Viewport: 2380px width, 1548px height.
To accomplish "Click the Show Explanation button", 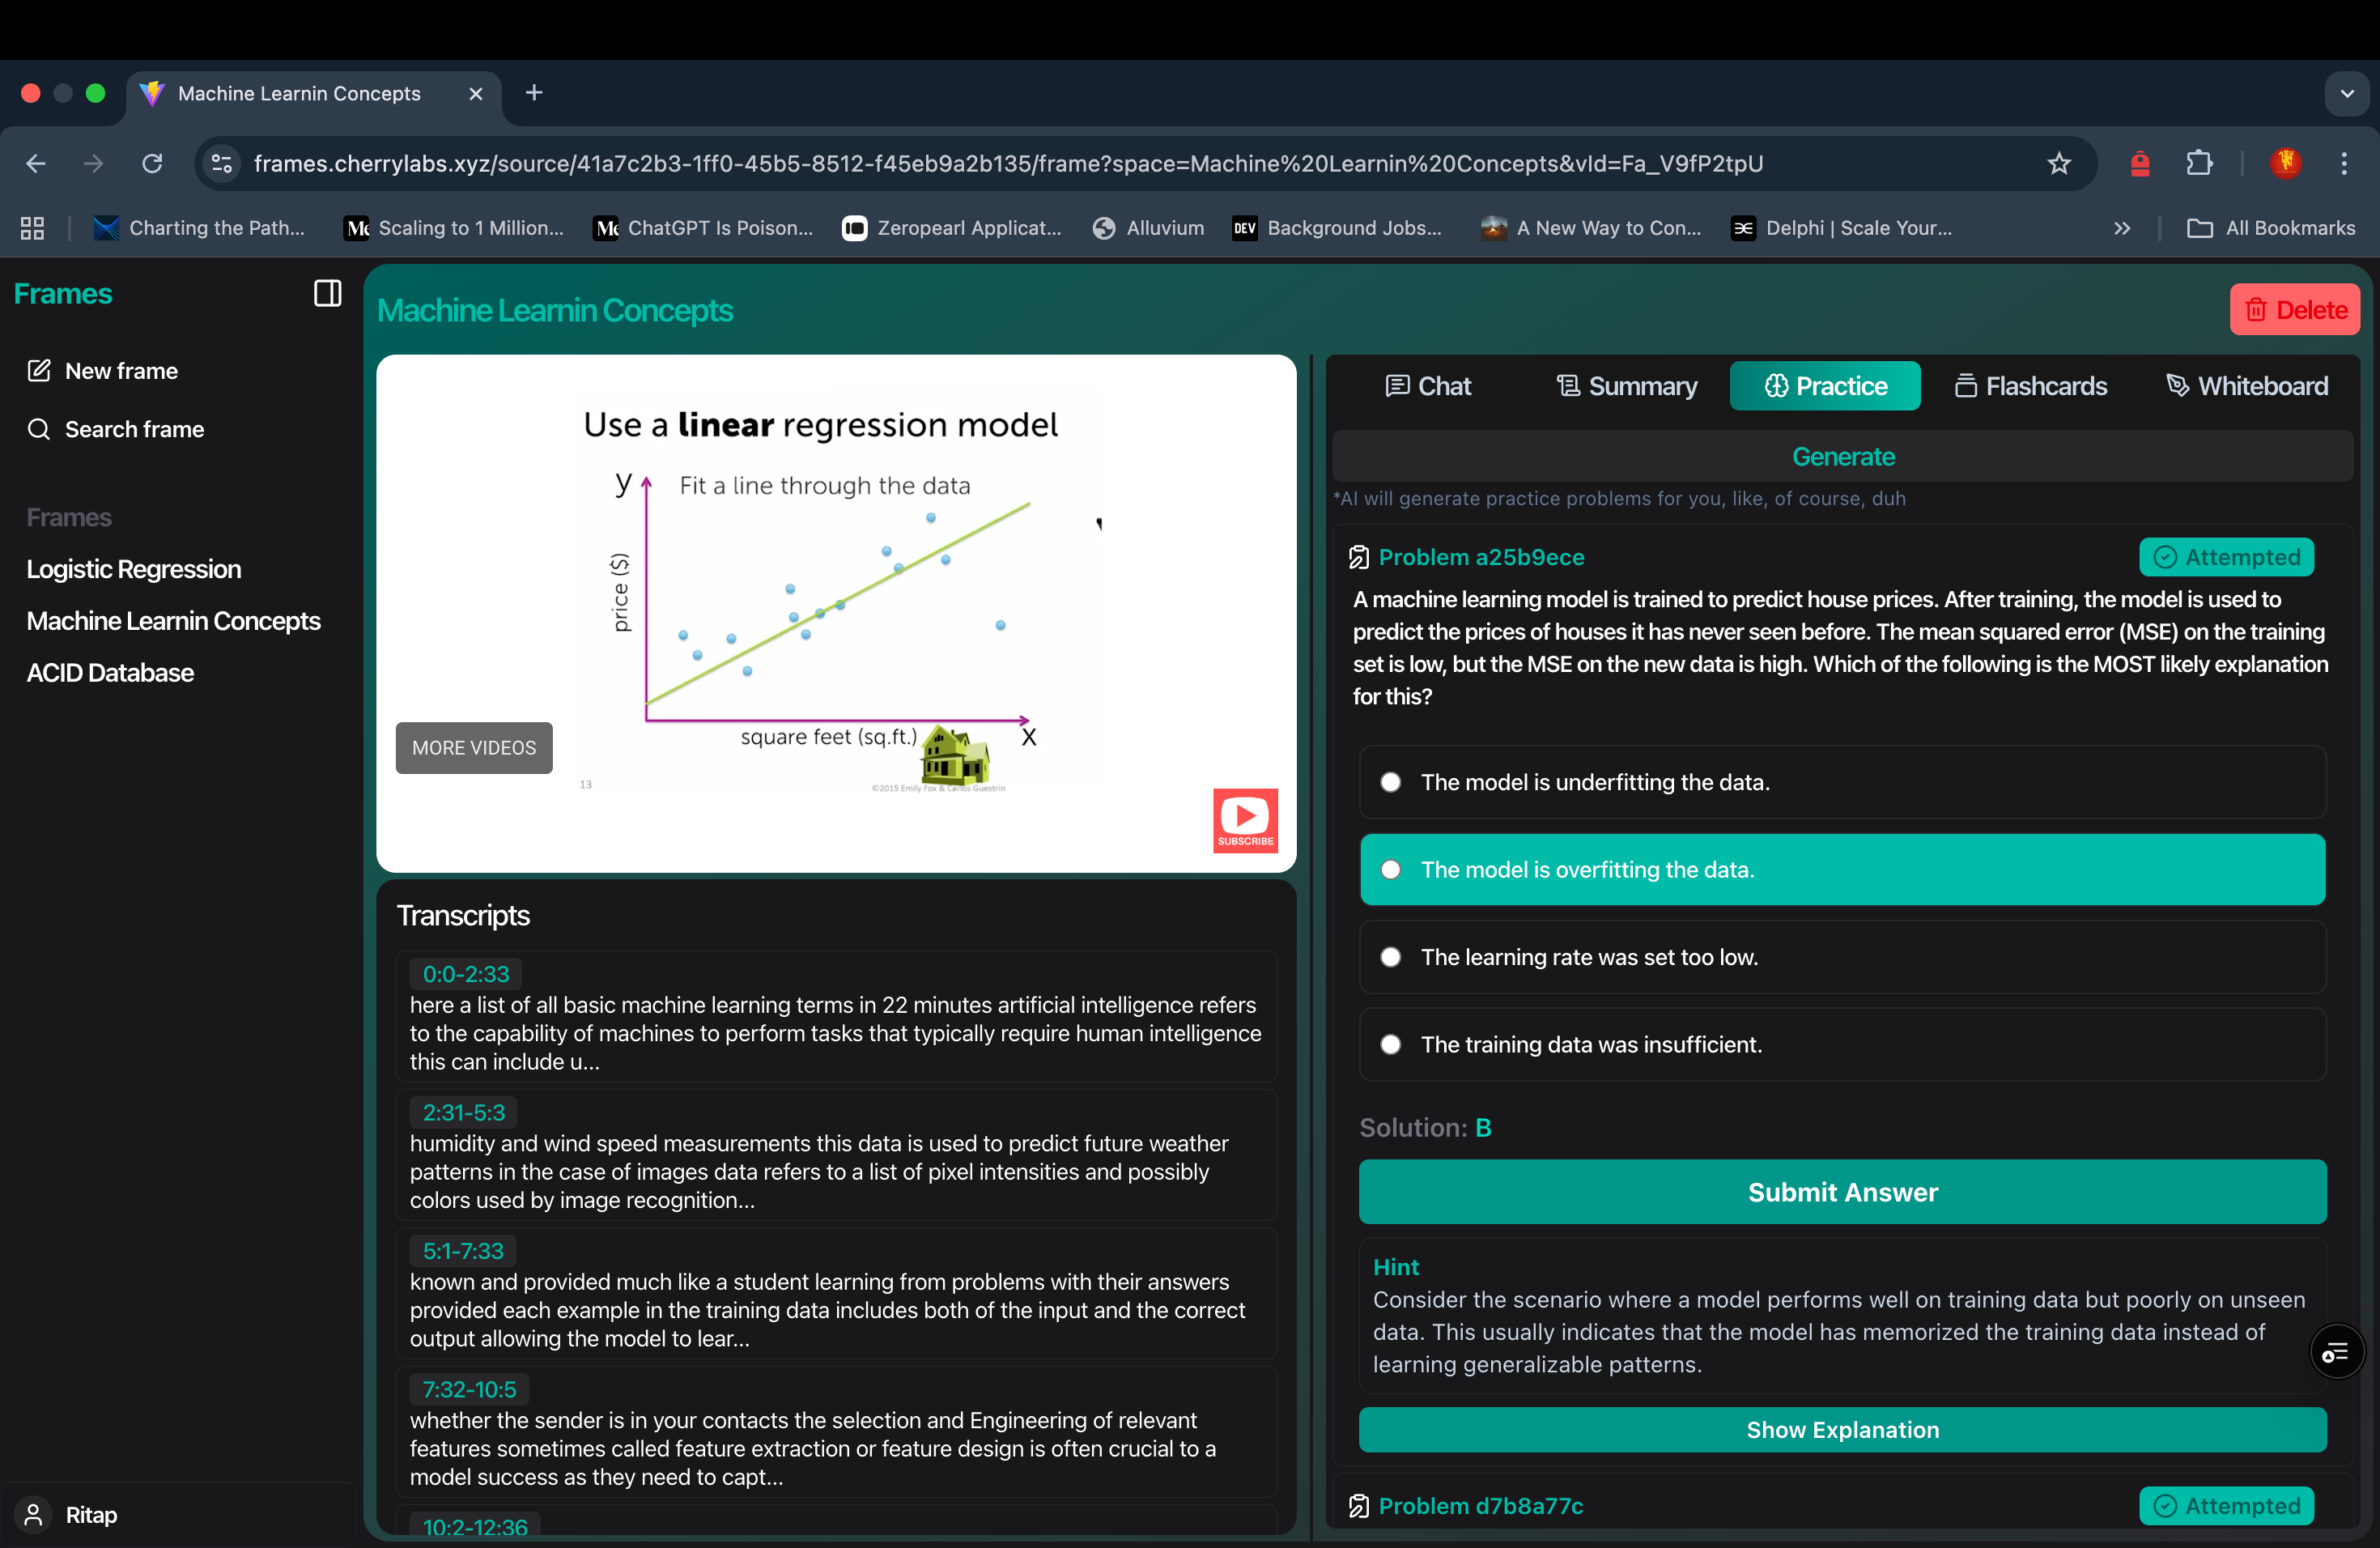I will tap(1842, 1429).
